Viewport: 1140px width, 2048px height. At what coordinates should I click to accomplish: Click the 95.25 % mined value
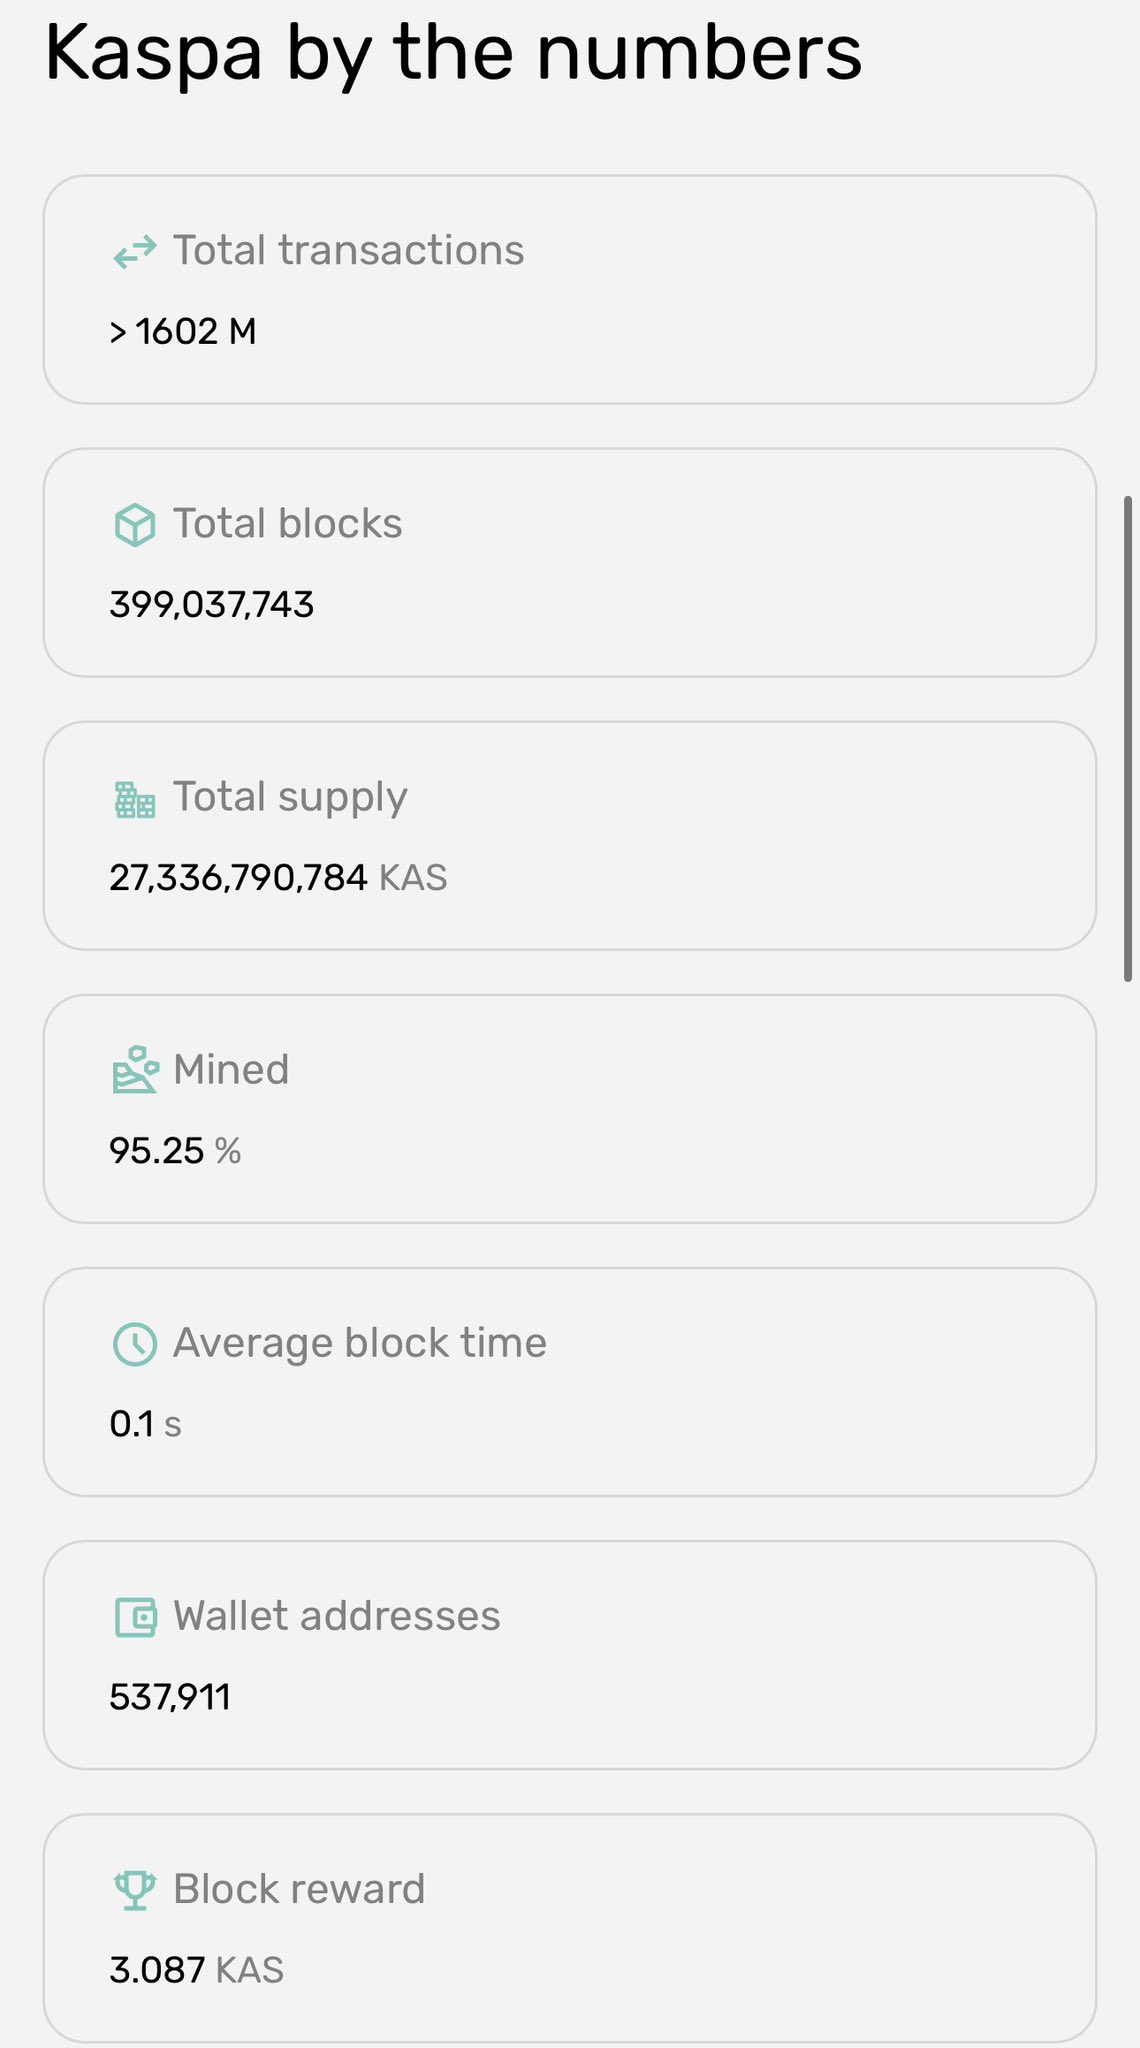175,1151
